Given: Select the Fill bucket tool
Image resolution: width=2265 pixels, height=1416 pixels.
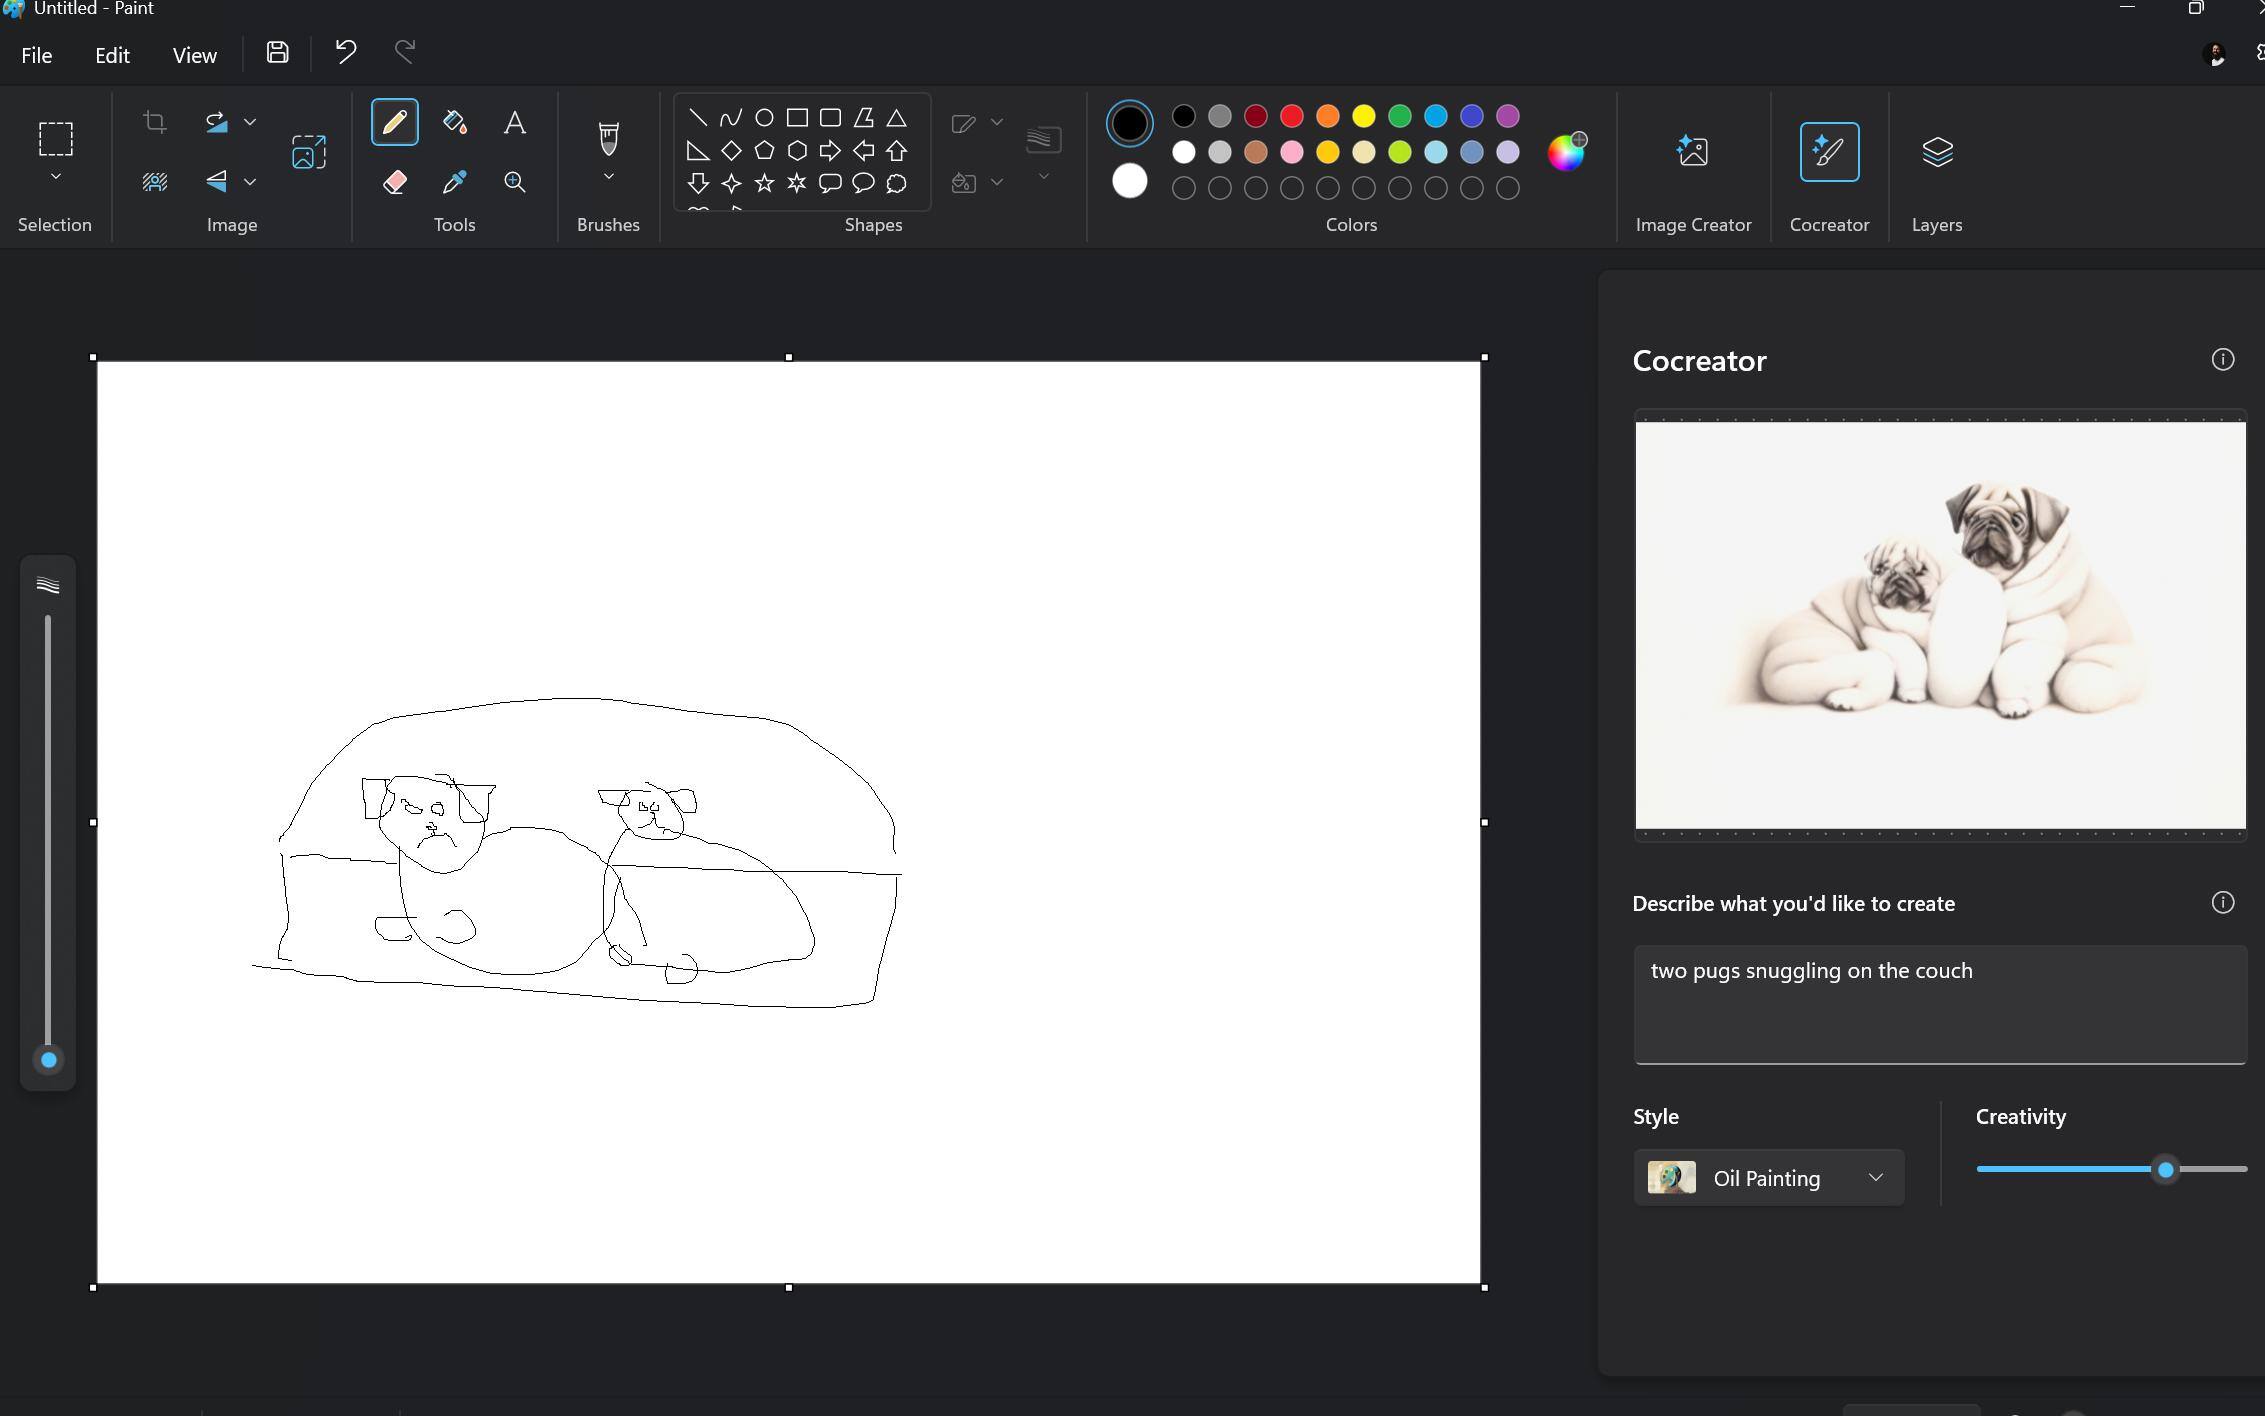Looking at the screenshot, I should pos(455,122).
